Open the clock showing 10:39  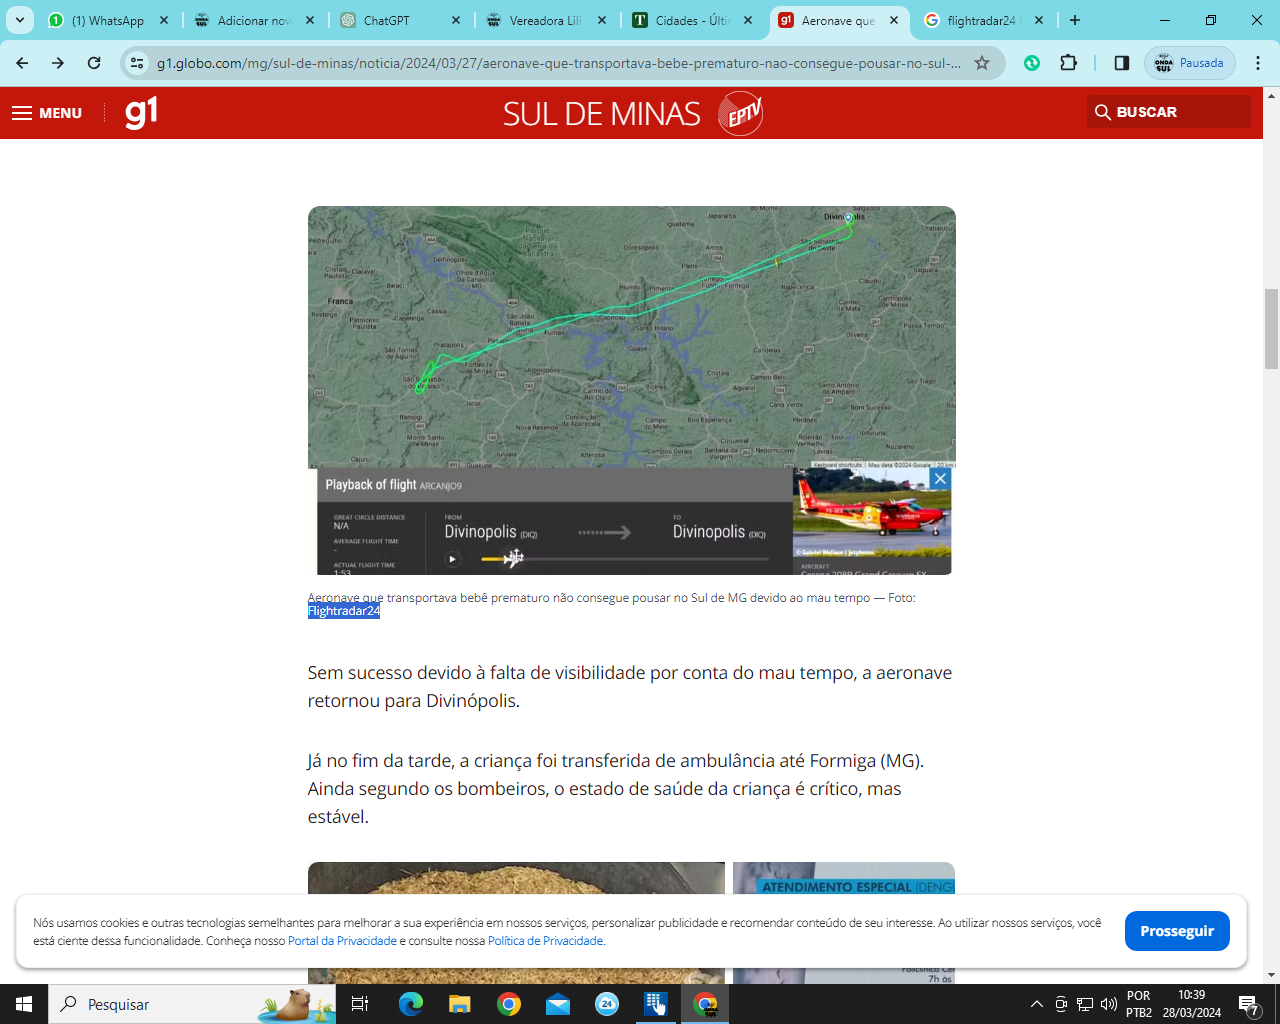[x=1192, y=1004]
